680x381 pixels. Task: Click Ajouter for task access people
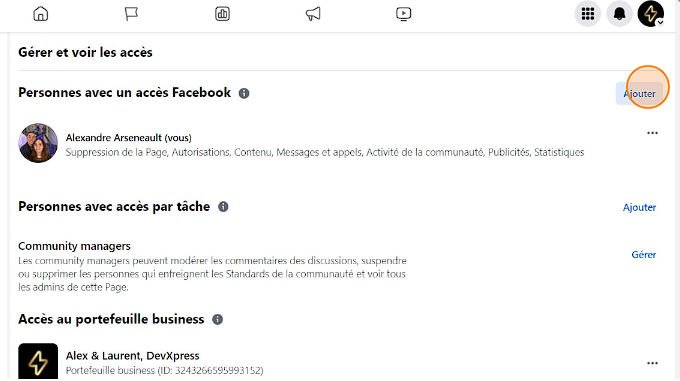(639, 207)
